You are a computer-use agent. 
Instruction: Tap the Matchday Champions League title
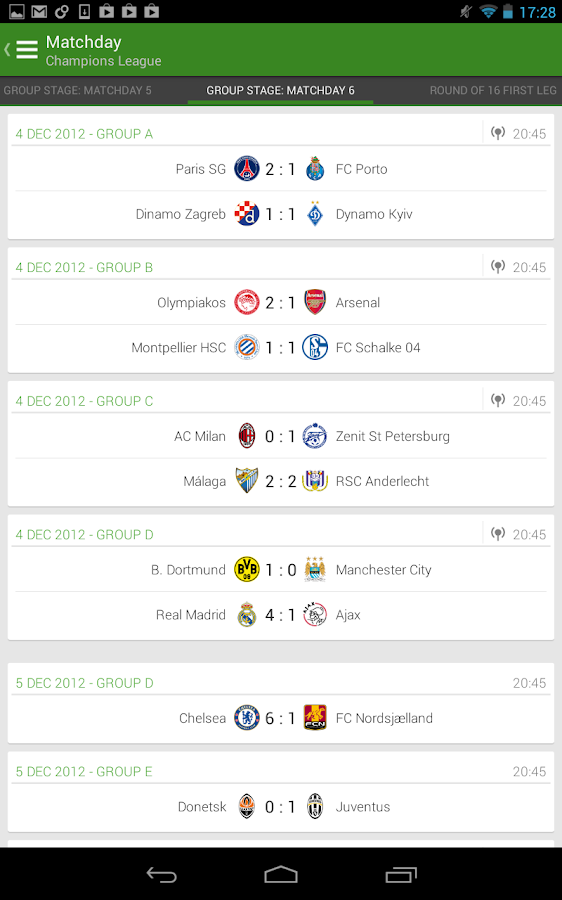click(x=103, y=51)
